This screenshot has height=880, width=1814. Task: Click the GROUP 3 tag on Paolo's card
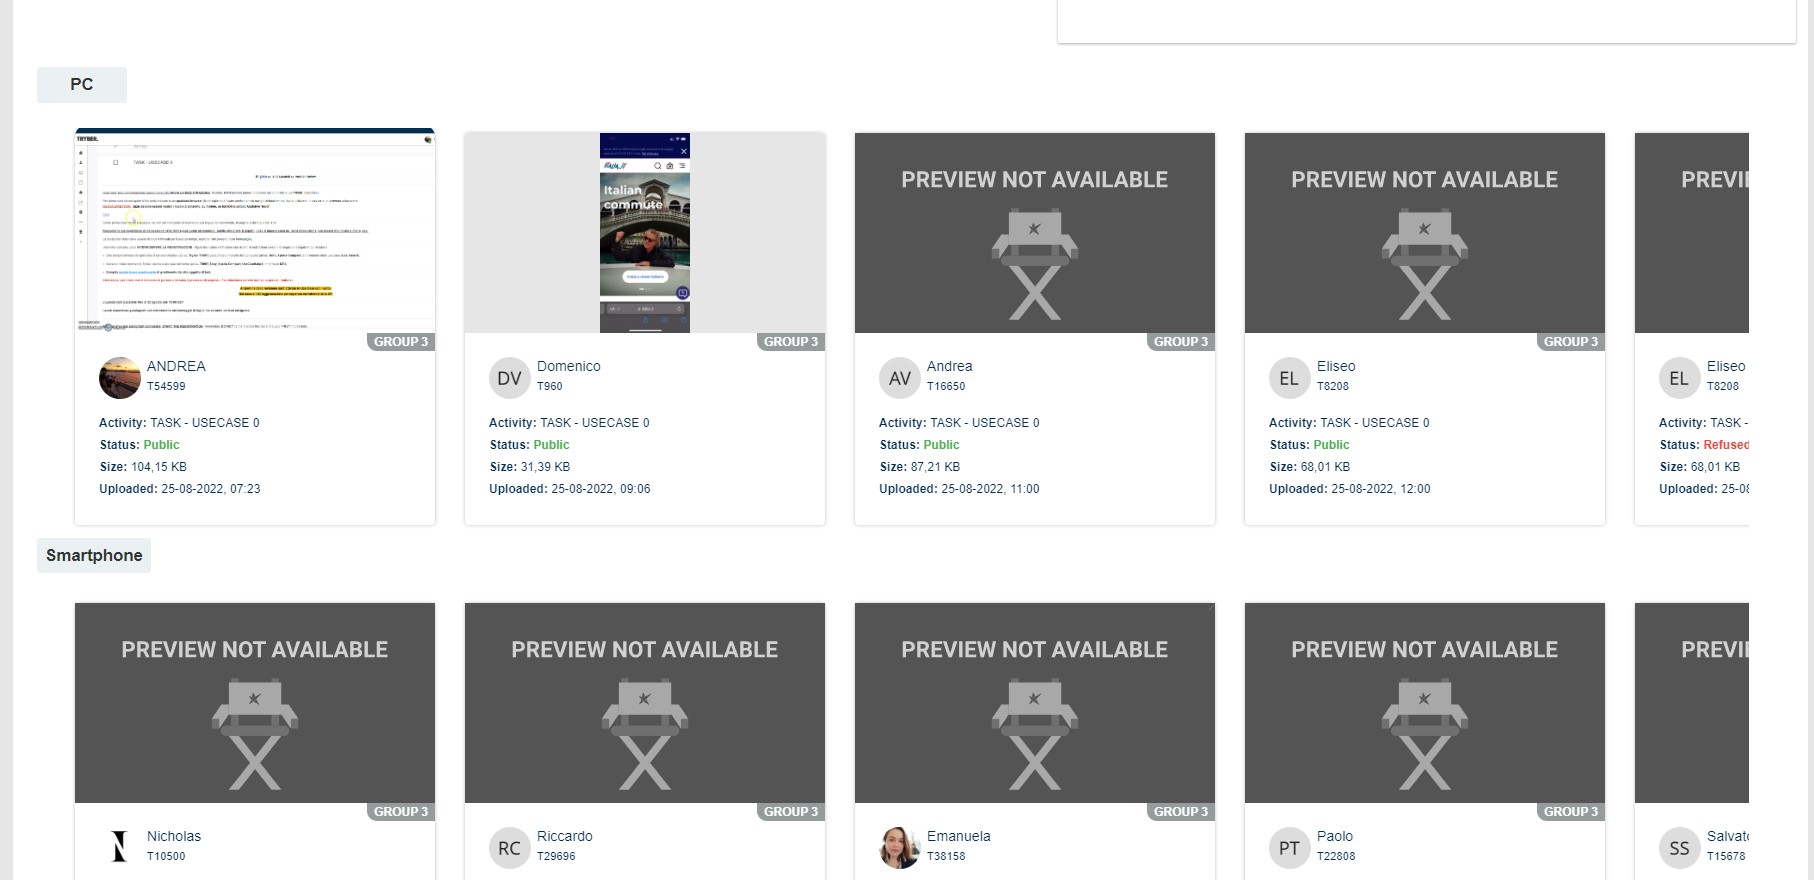[x=1571, y=812]
